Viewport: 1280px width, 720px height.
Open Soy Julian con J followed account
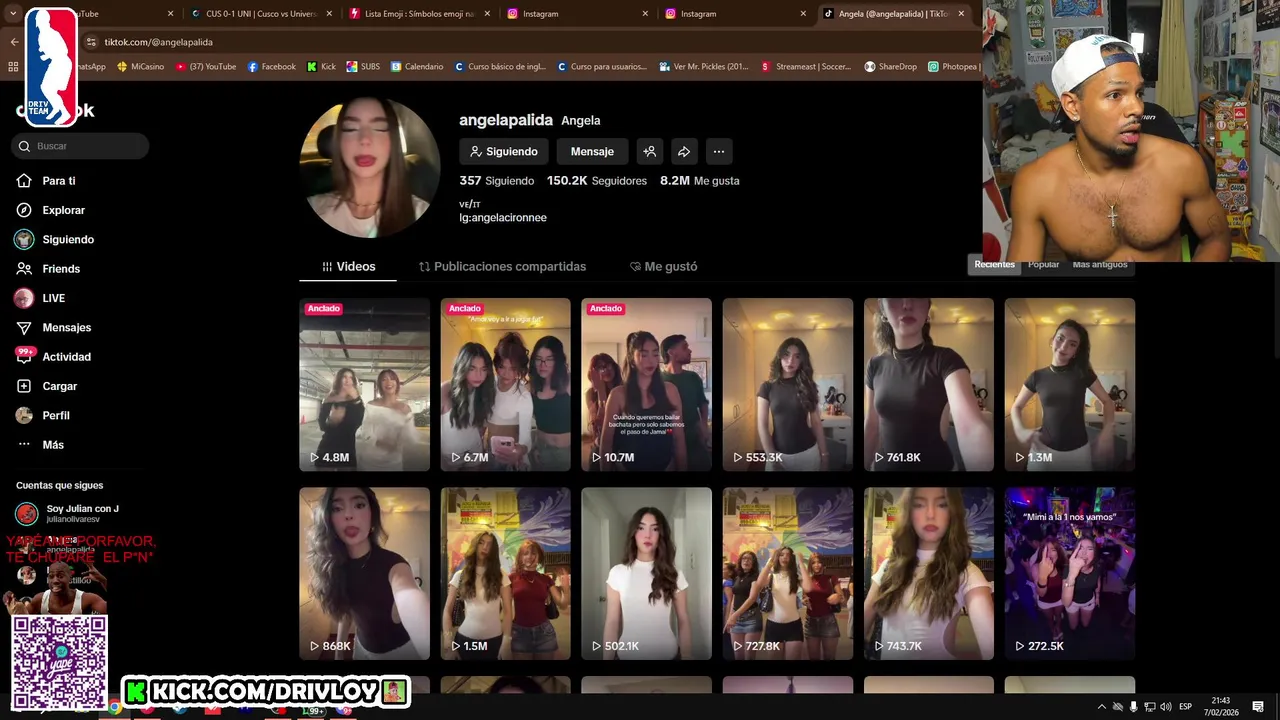tap(68, 514)
